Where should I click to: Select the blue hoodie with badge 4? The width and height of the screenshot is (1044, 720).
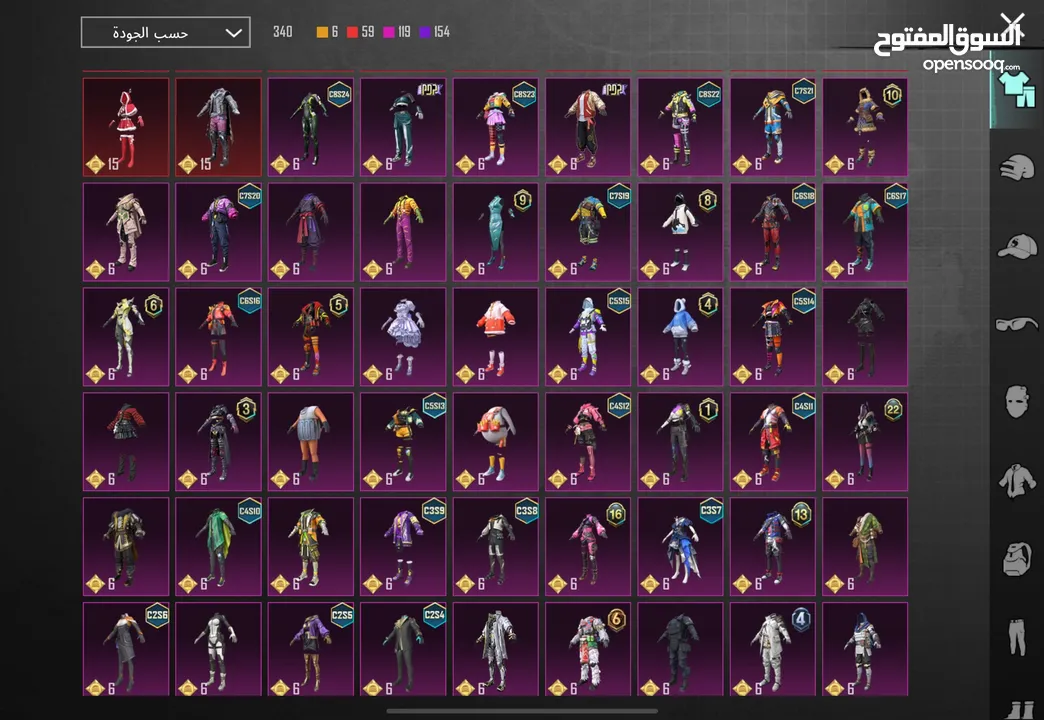click(680, 337)
